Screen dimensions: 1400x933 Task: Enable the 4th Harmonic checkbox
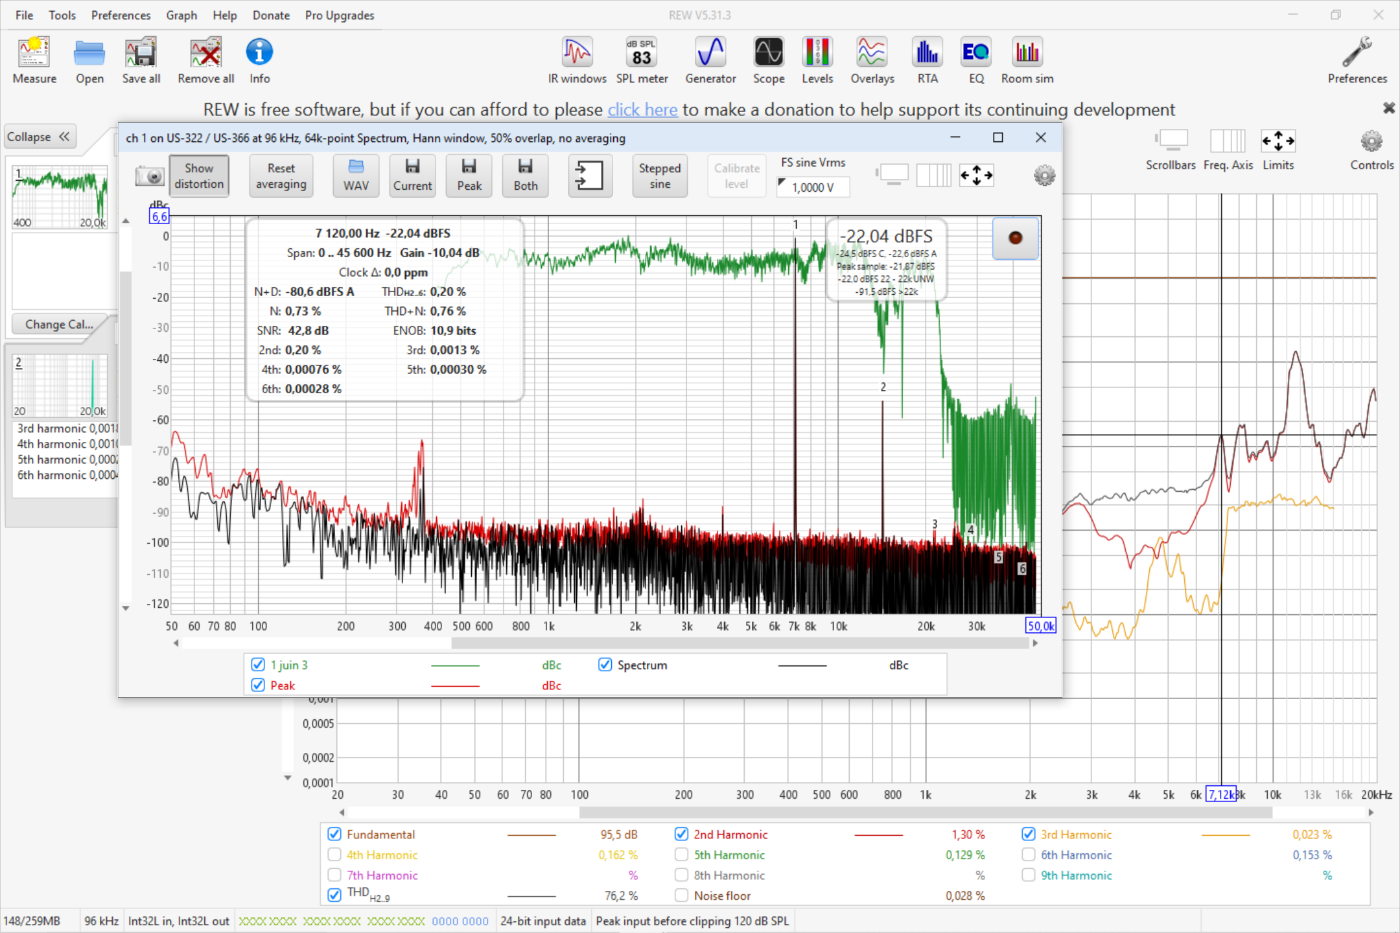pos(335,855)
